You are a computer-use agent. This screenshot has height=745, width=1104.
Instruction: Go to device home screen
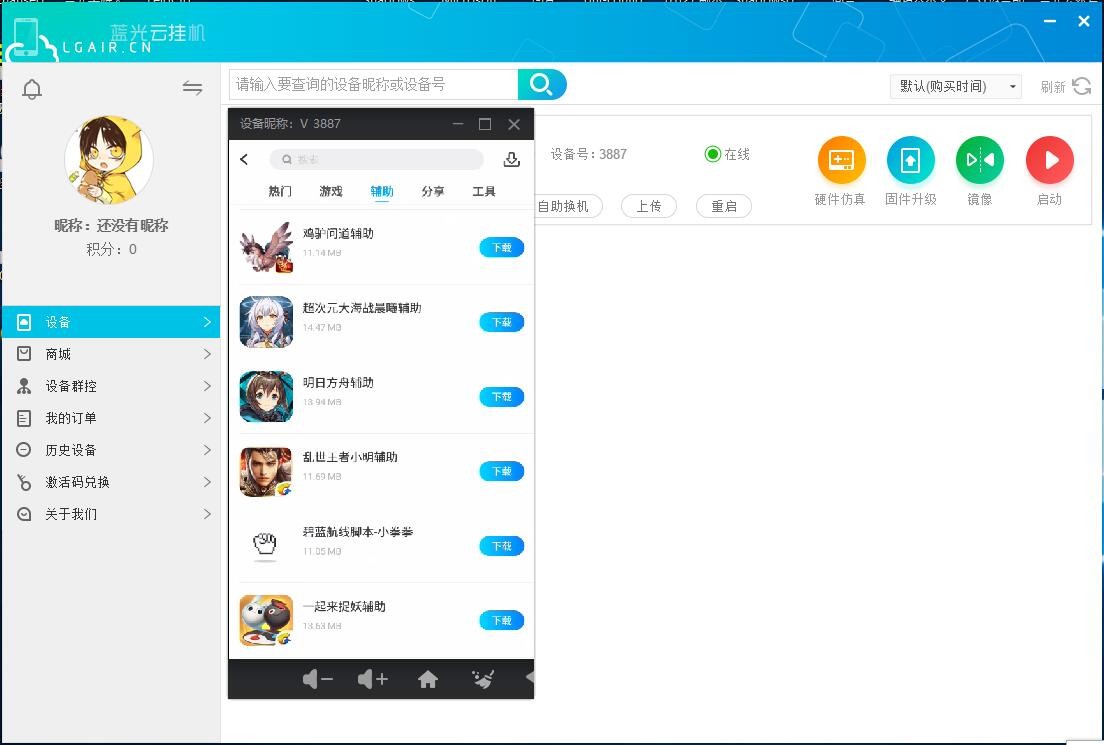[x=427, y=679]
